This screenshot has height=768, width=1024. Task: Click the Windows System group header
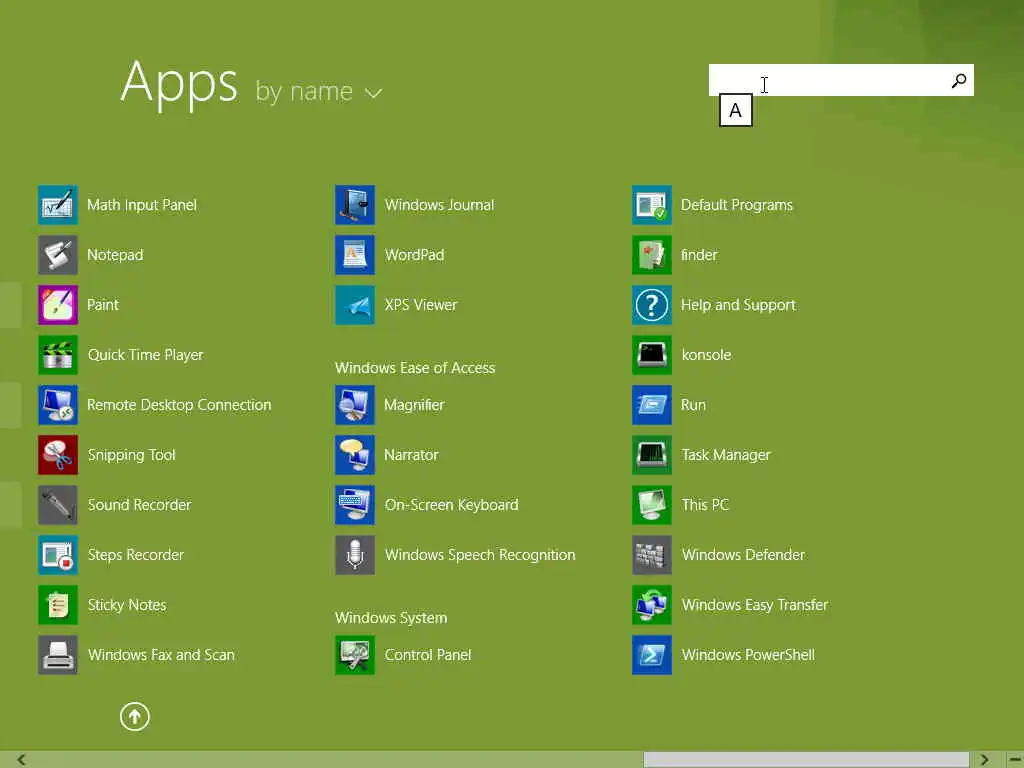[x=391, y=618]
